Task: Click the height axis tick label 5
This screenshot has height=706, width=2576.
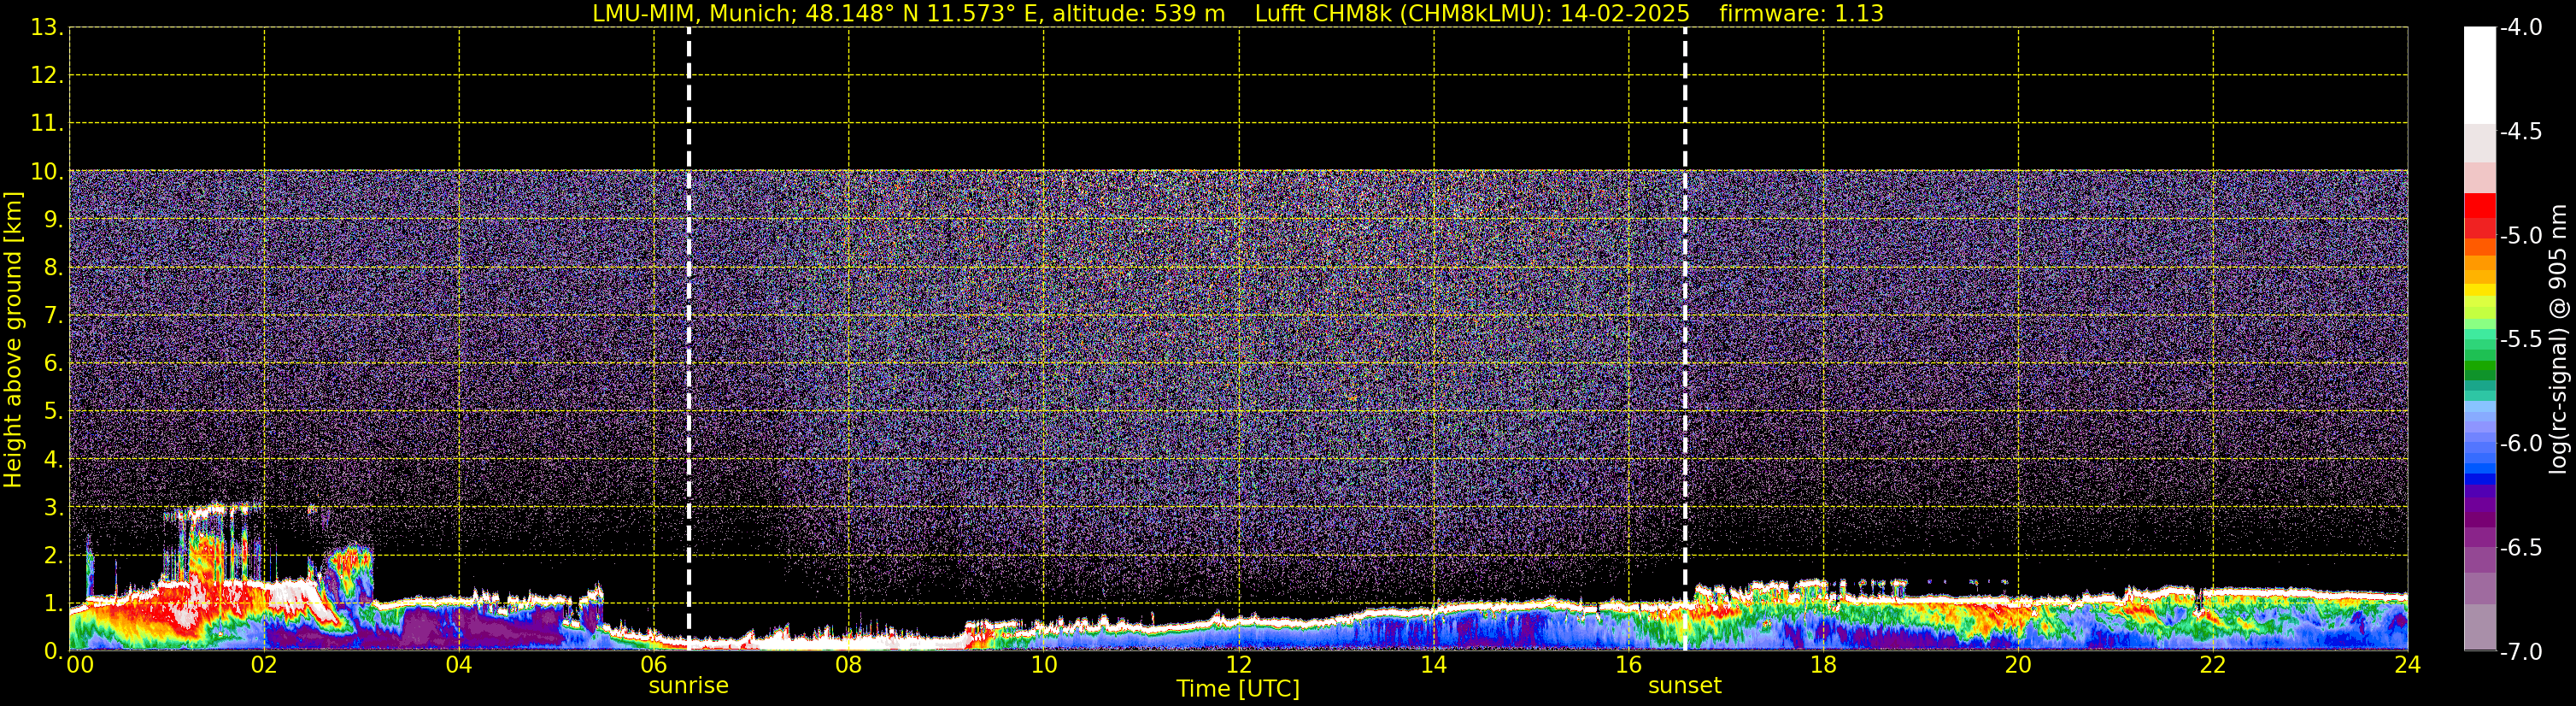Action: point(52,412)
